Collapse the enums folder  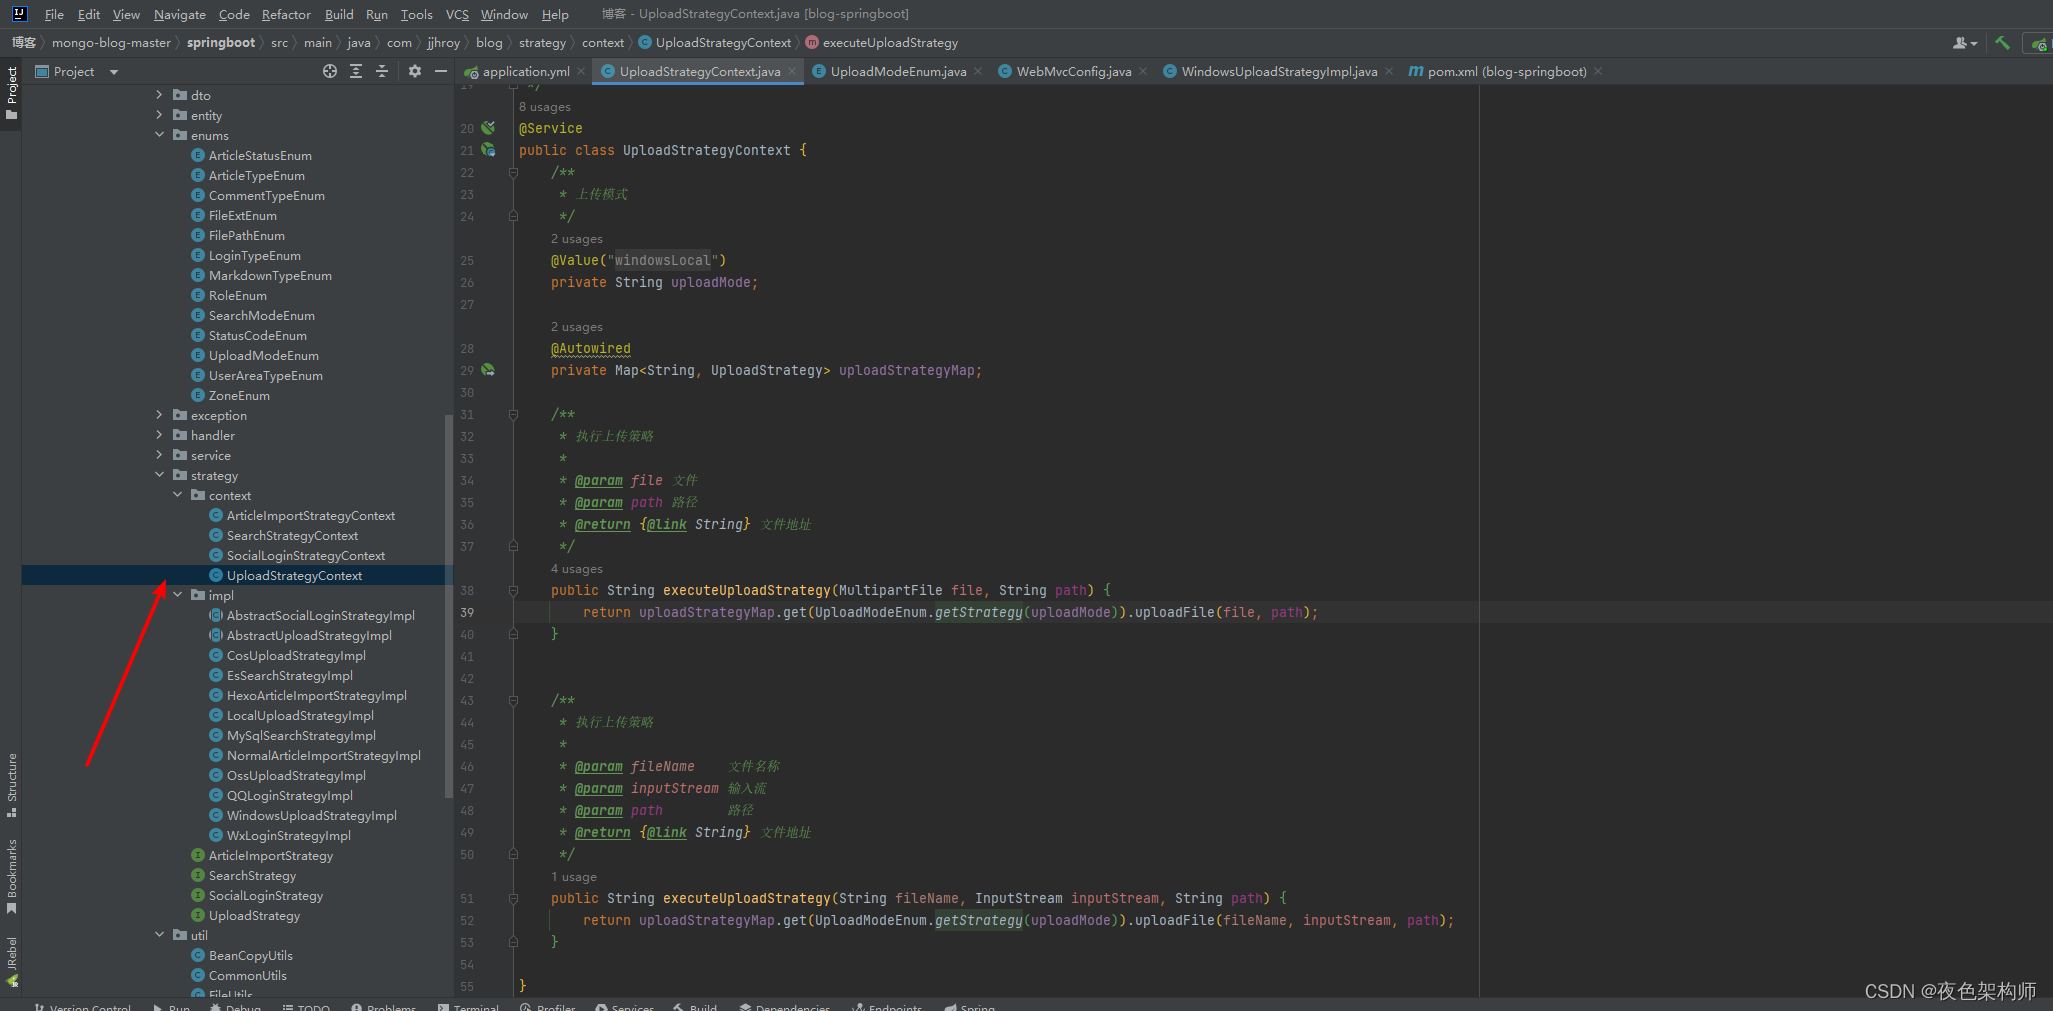coord(160,135)
